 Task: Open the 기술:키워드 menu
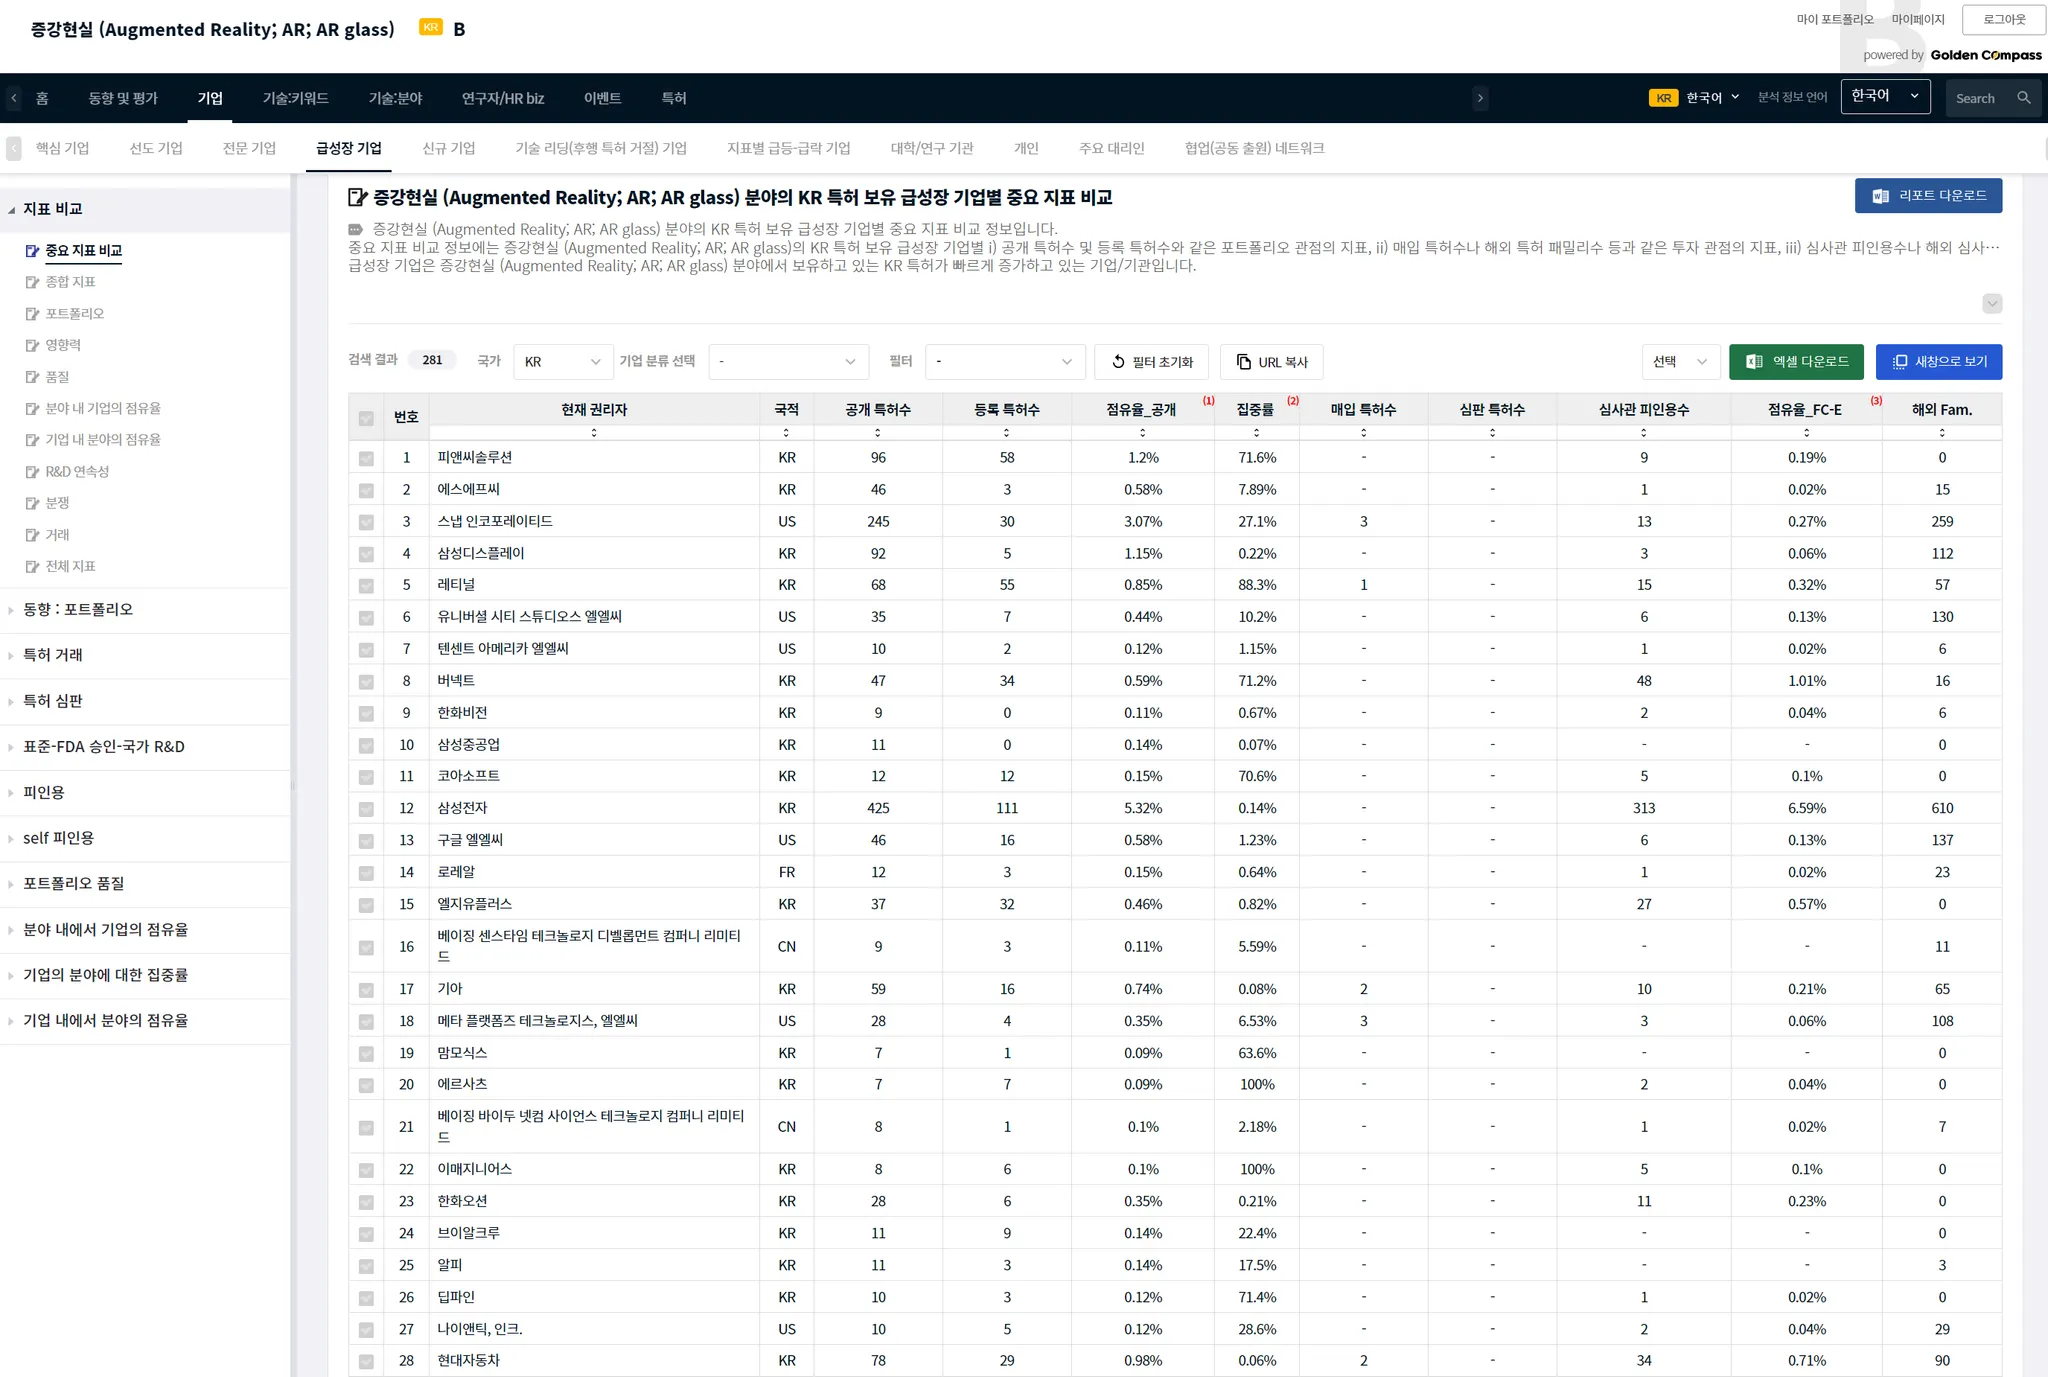(295, 98)
